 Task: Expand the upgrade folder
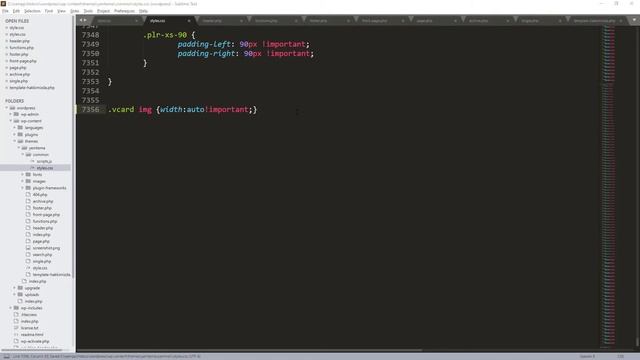tap(15, 288)
